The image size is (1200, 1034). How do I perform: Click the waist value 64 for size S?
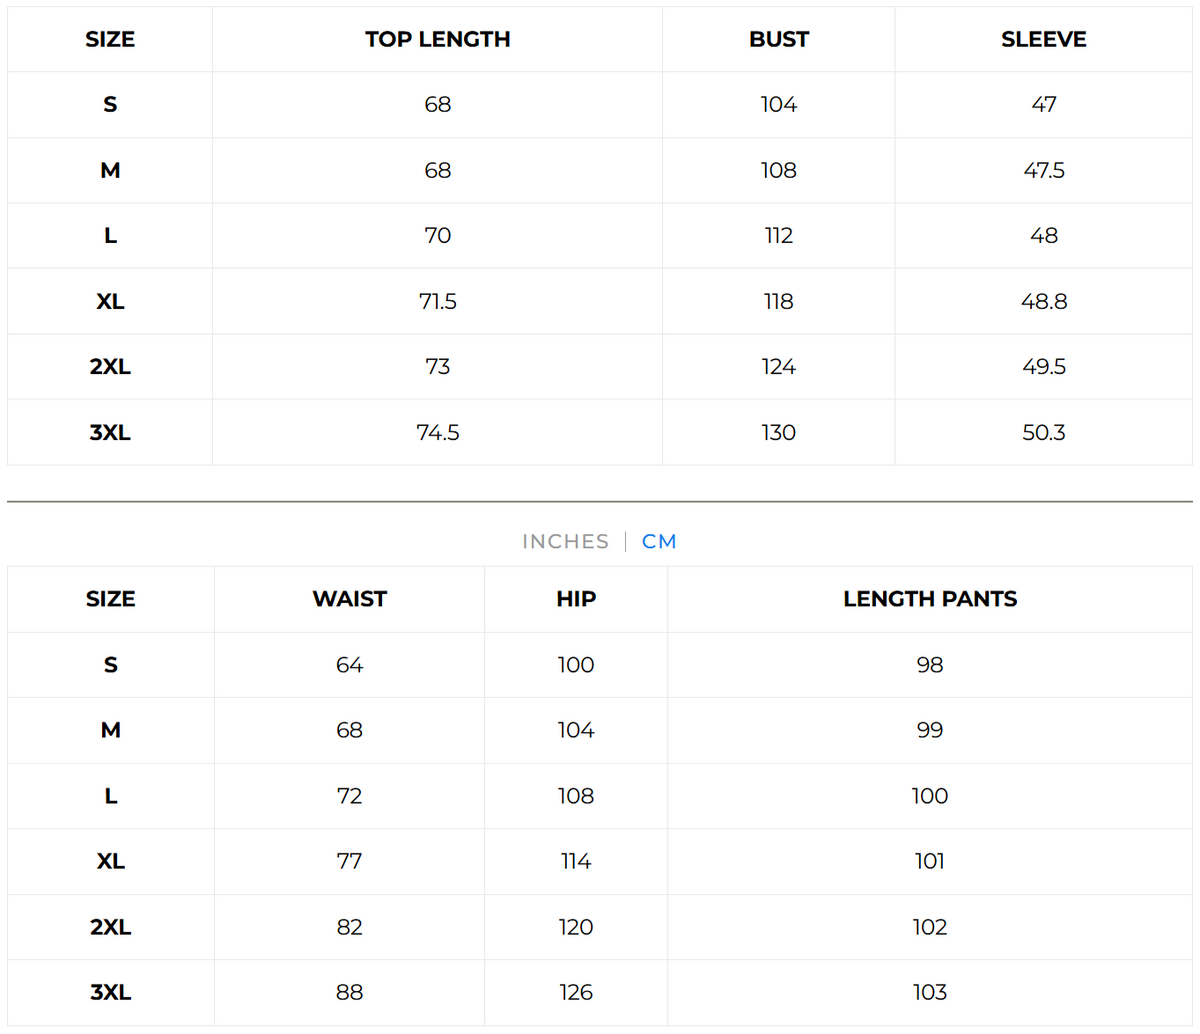348,665
